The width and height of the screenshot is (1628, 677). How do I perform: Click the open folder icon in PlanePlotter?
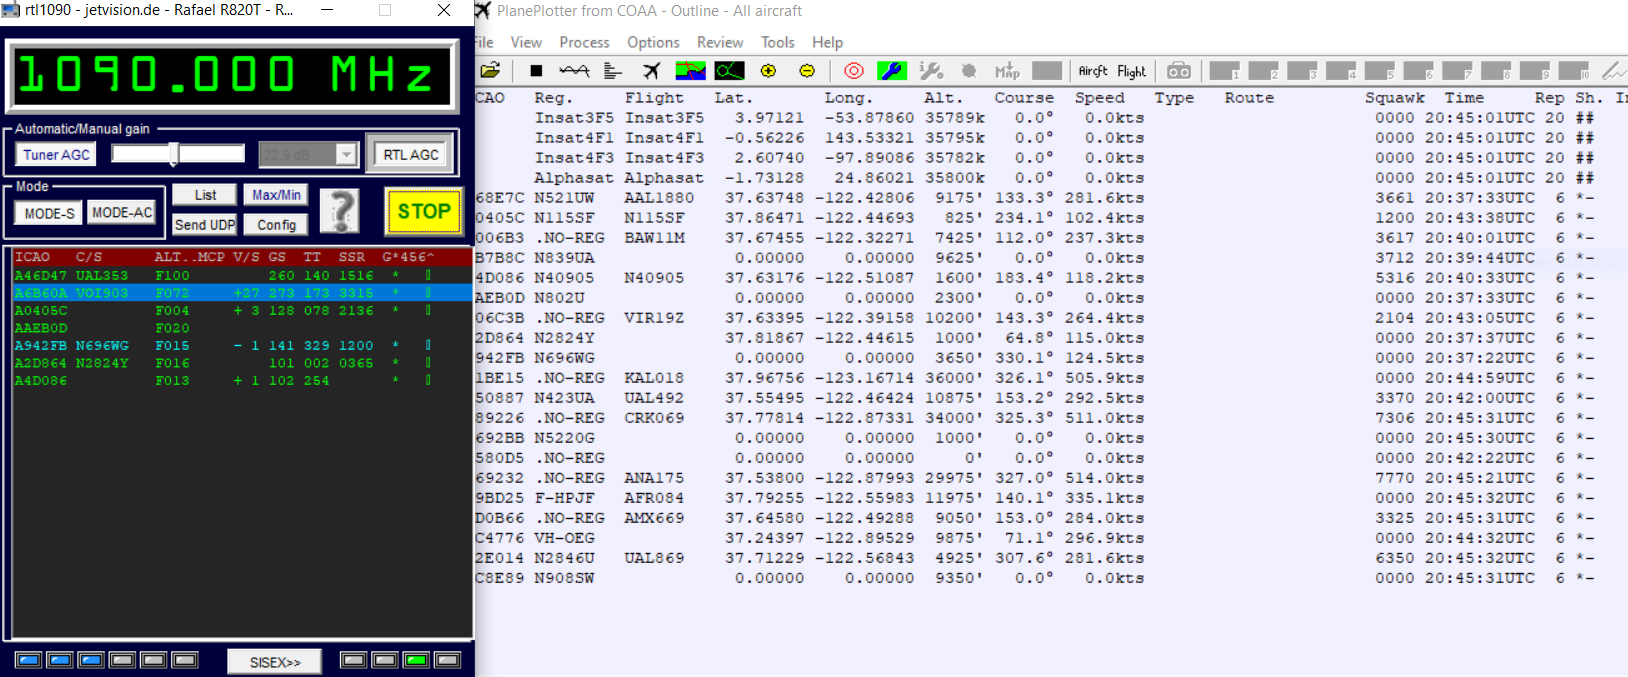490,71
